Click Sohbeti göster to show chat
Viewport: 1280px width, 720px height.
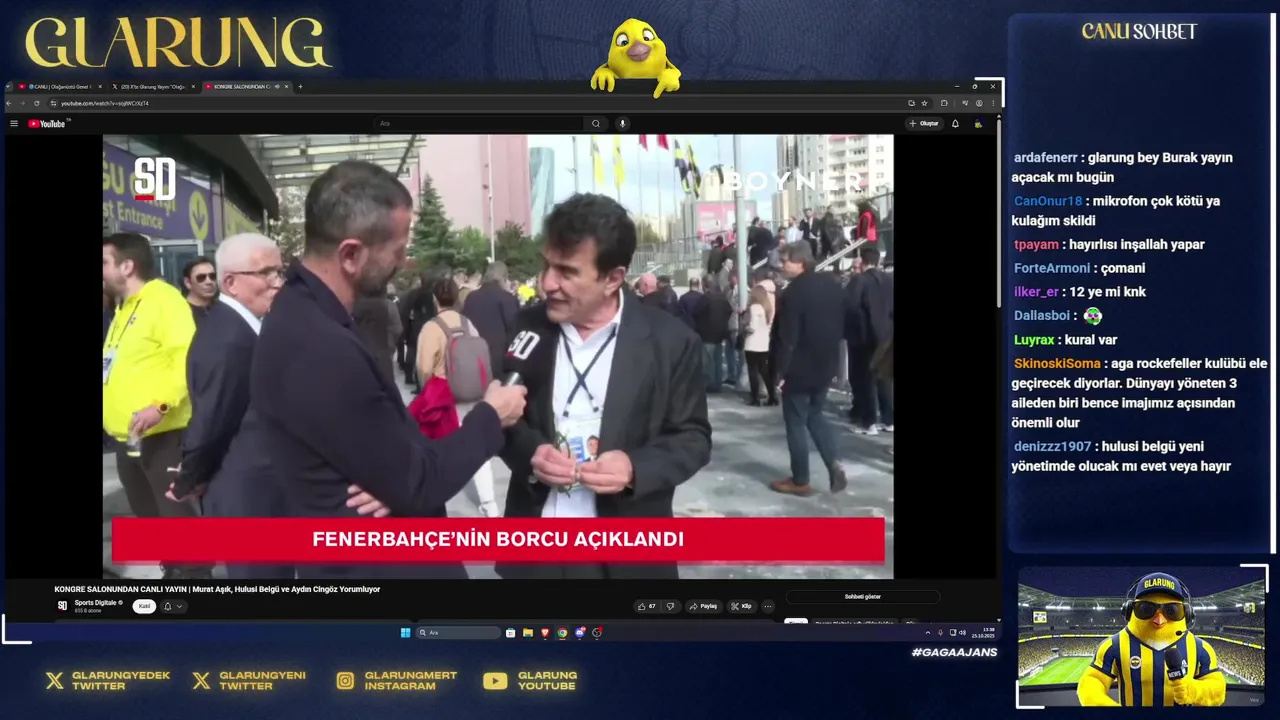coord(863,597)
